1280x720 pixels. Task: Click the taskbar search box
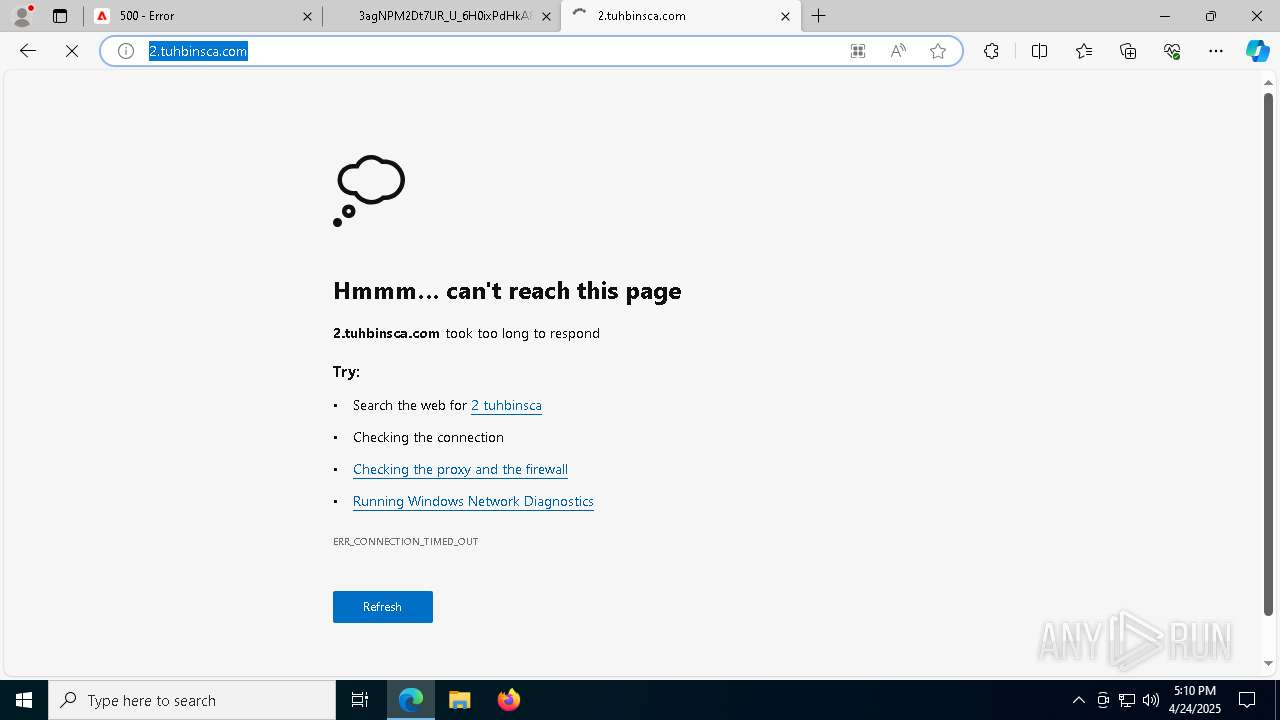[192, 700]
